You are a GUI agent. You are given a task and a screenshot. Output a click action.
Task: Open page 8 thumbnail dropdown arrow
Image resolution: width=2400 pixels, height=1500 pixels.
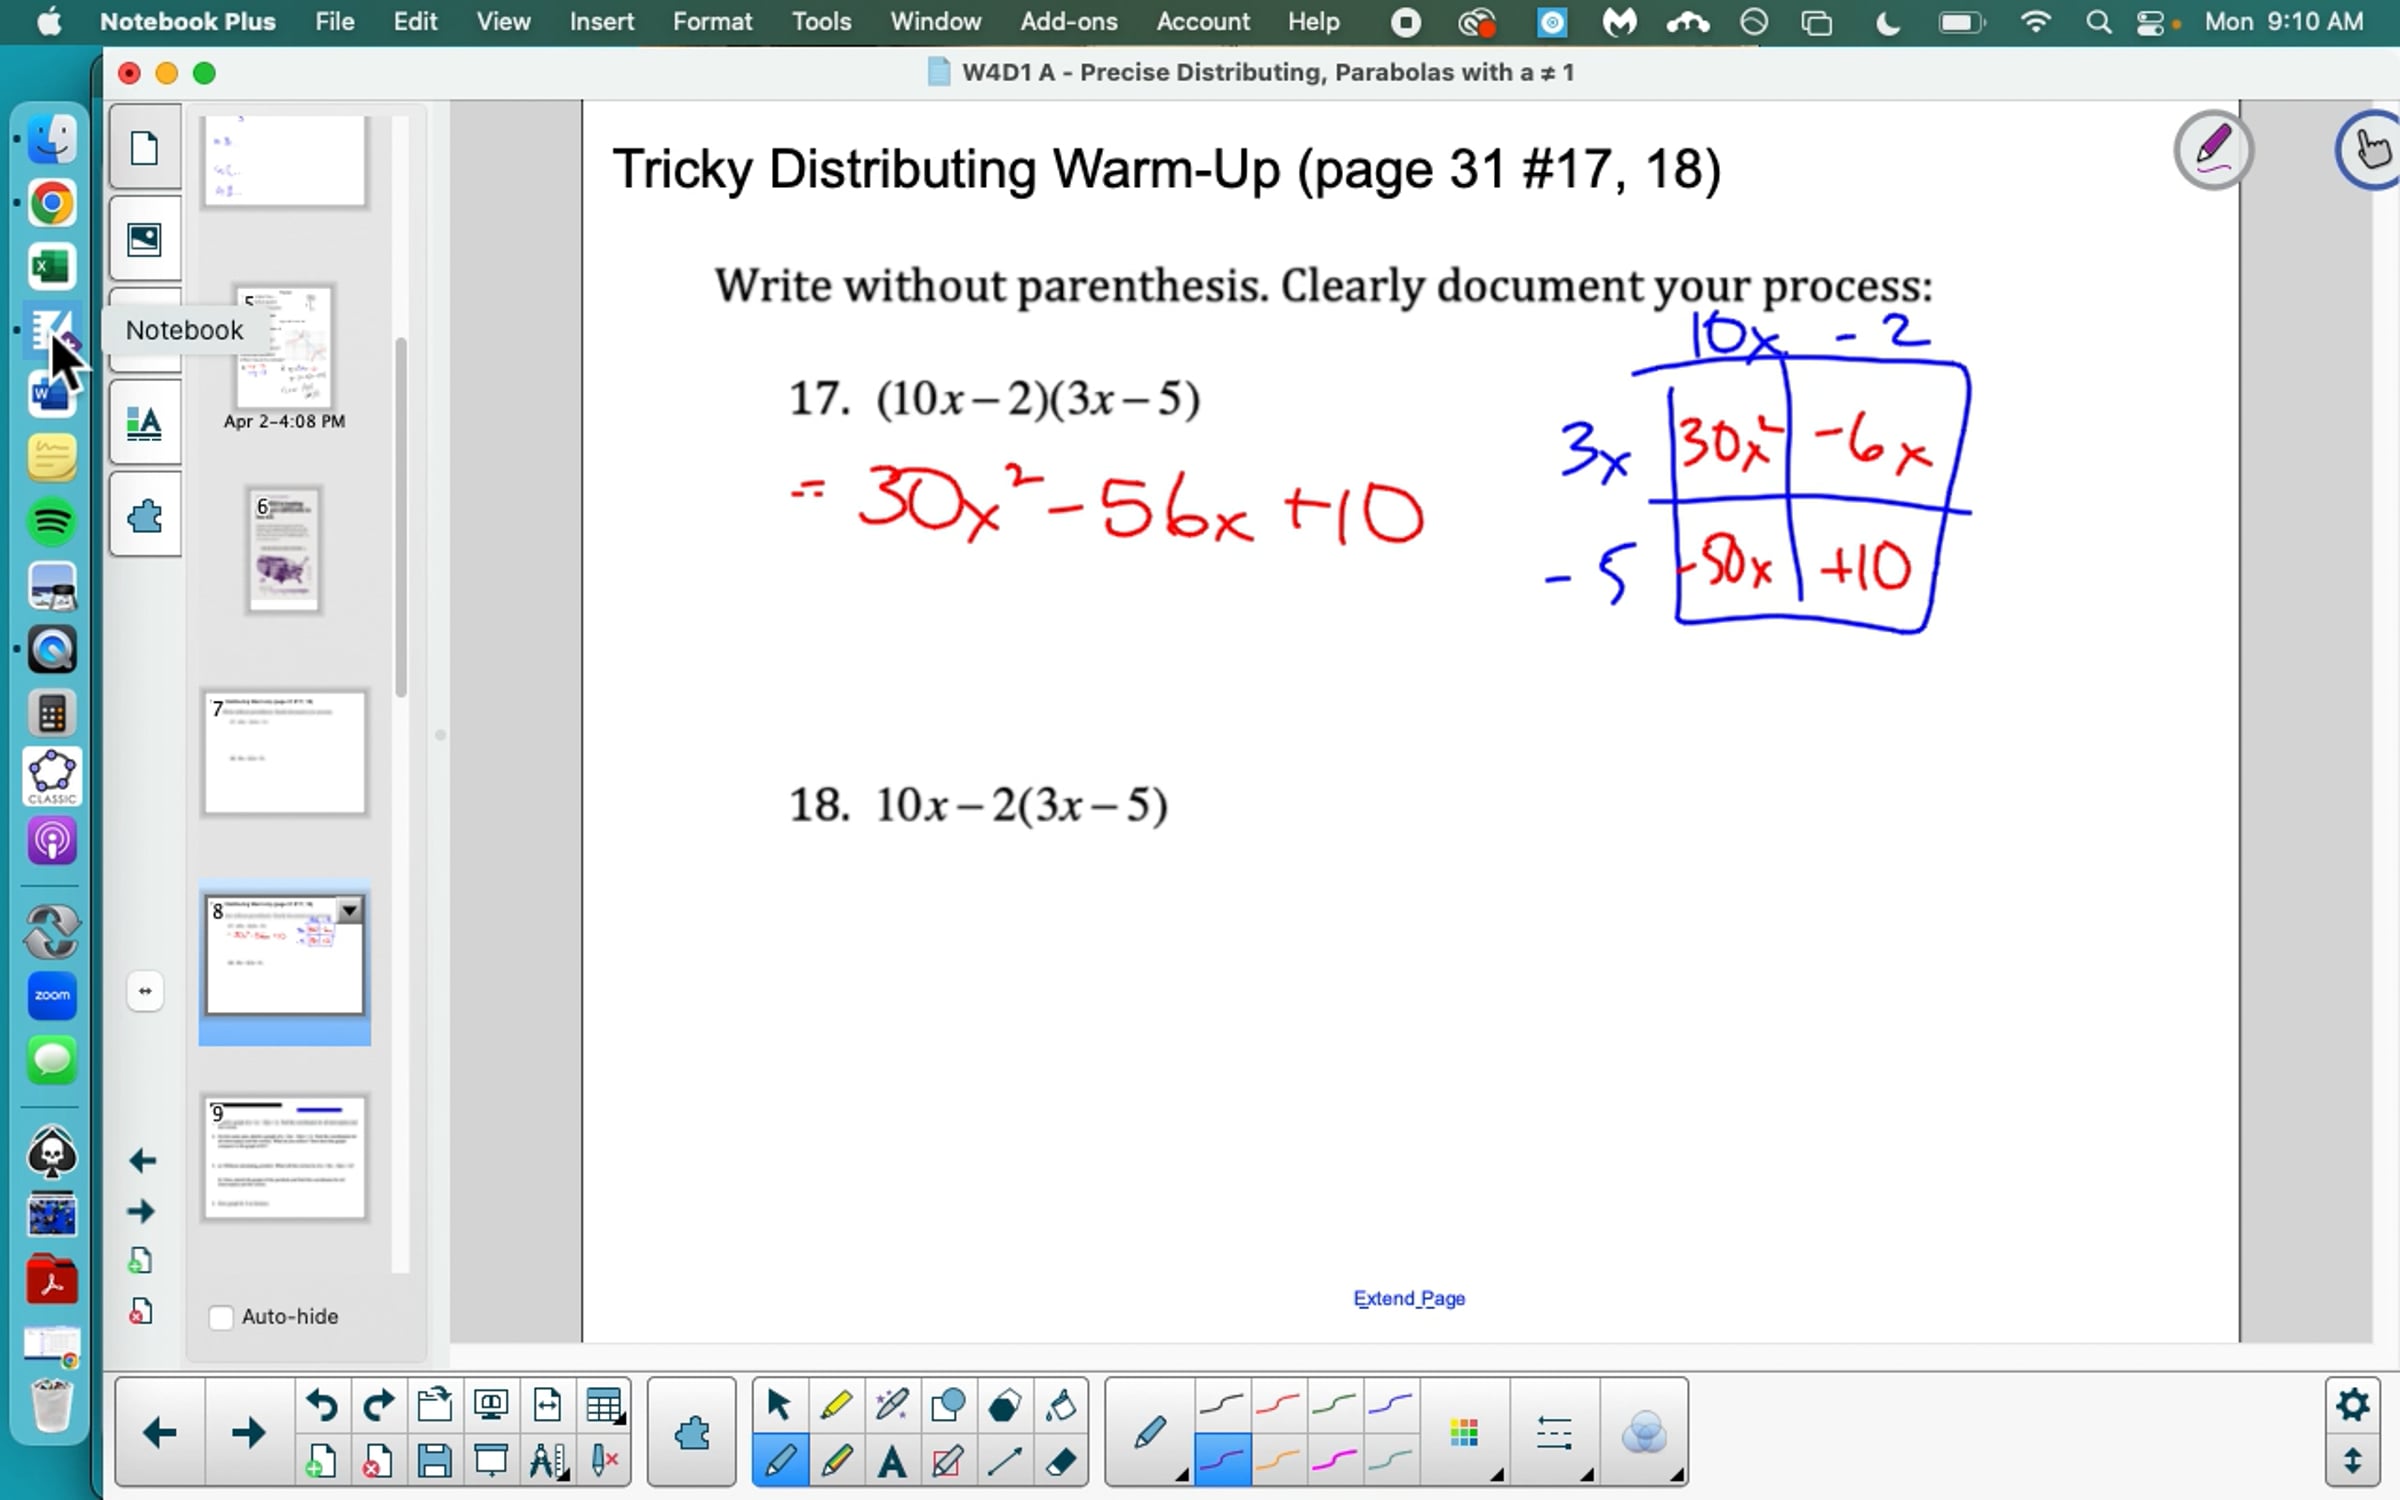point(349,911)
